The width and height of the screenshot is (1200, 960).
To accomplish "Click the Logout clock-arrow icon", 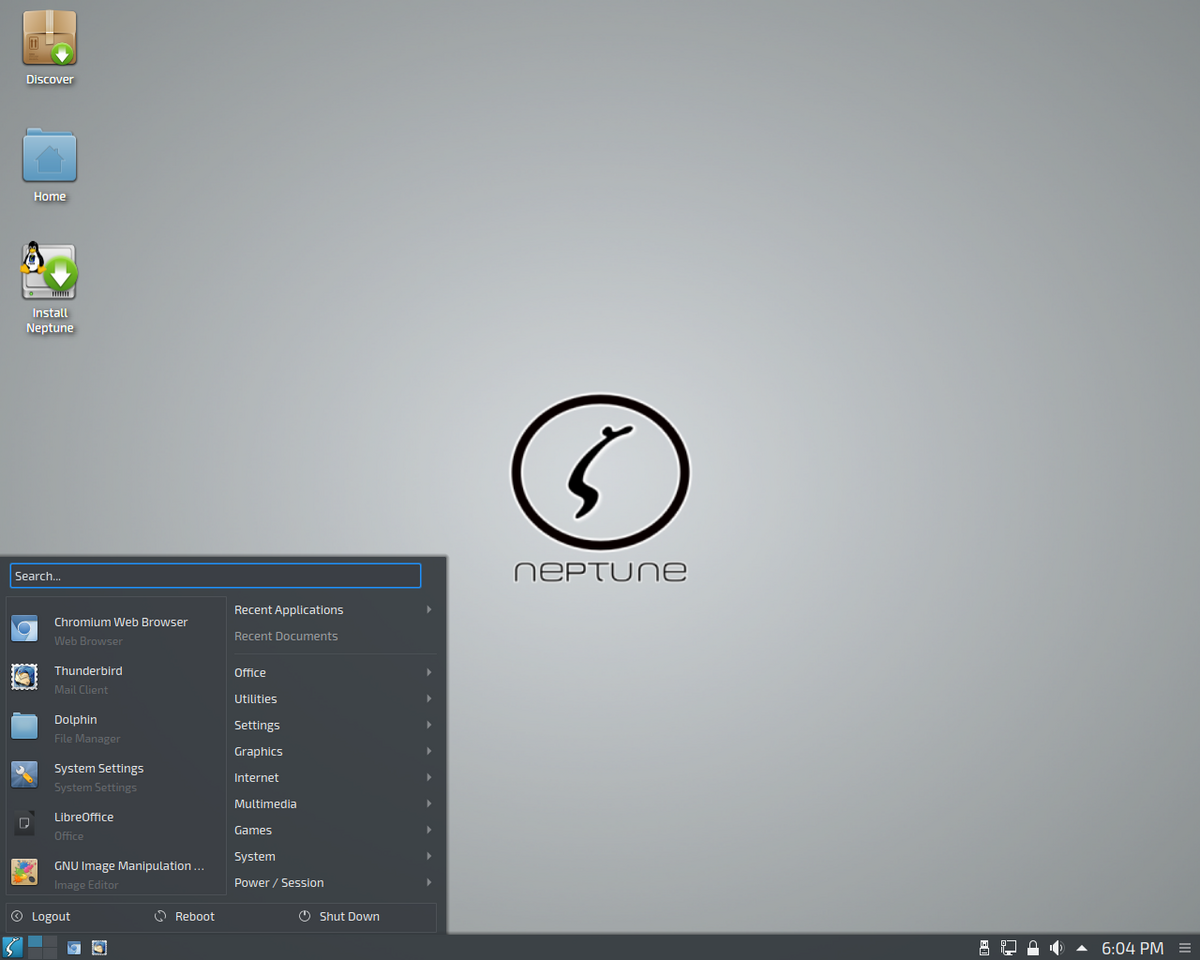I will click(x=16, y=916).
